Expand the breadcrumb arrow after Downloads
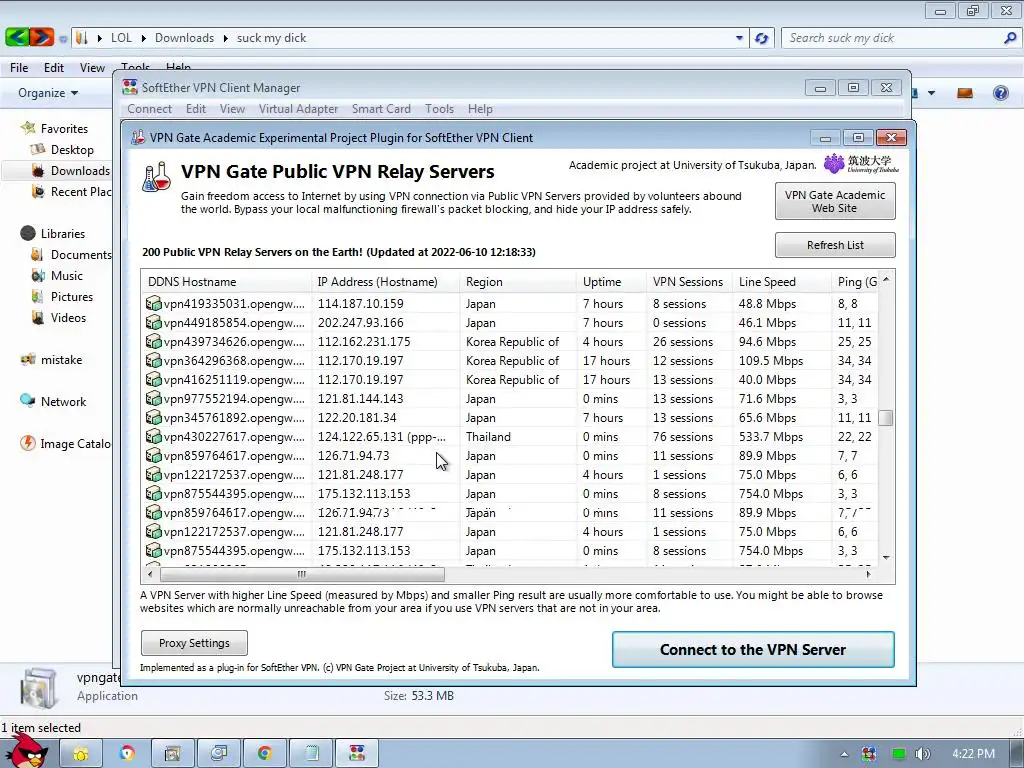Screen dimensions: 1024x768 pyautogui.click(x=225, y=38)
